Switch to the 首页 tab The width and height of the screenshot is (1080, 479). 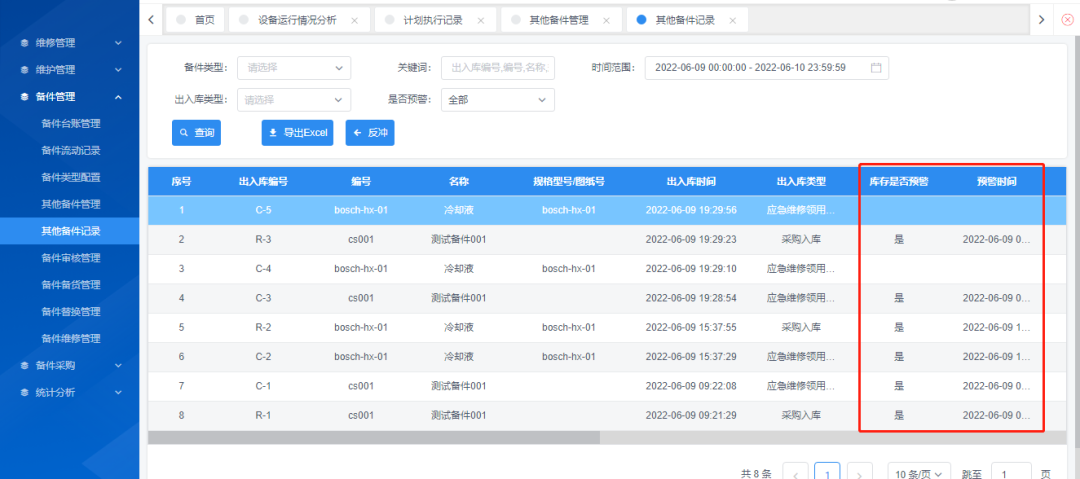pos(196,20)
